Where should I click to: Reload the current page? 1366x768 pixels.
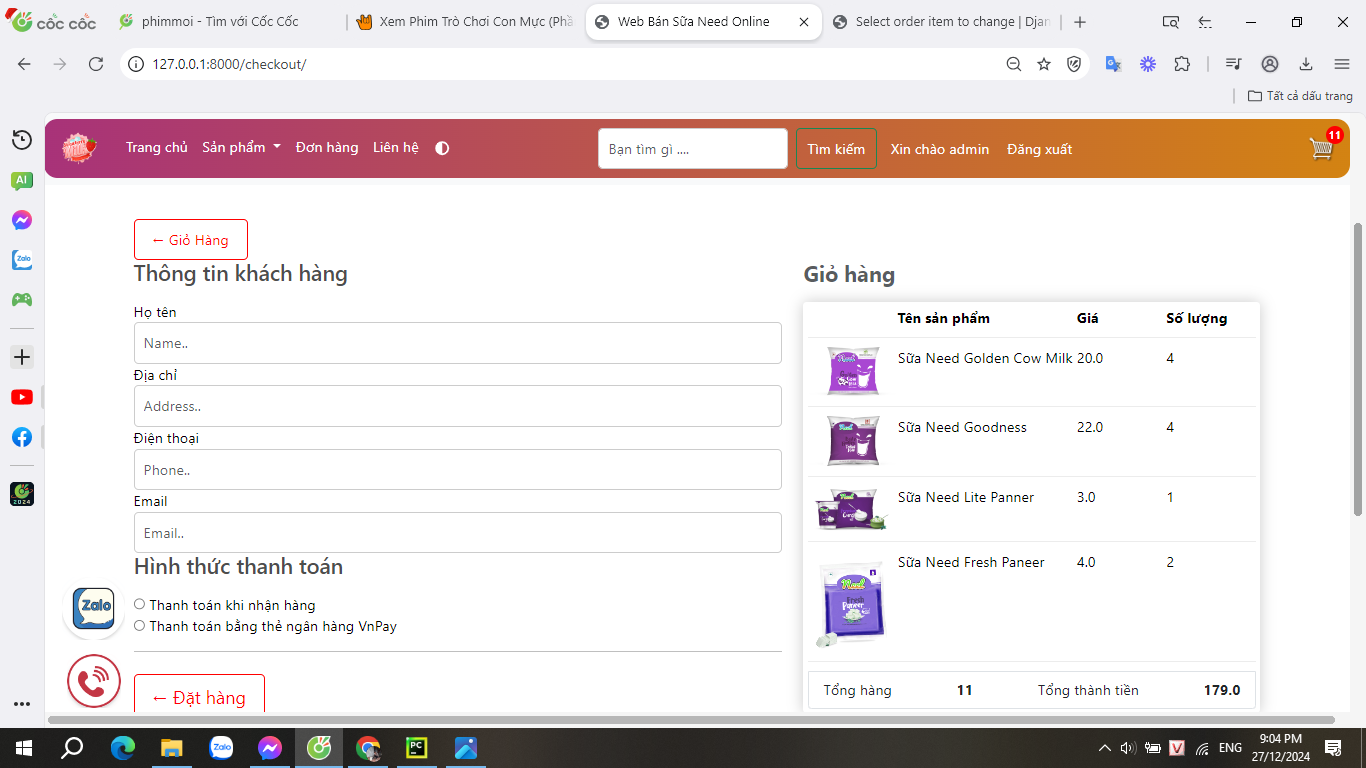(x=96, y=64)
